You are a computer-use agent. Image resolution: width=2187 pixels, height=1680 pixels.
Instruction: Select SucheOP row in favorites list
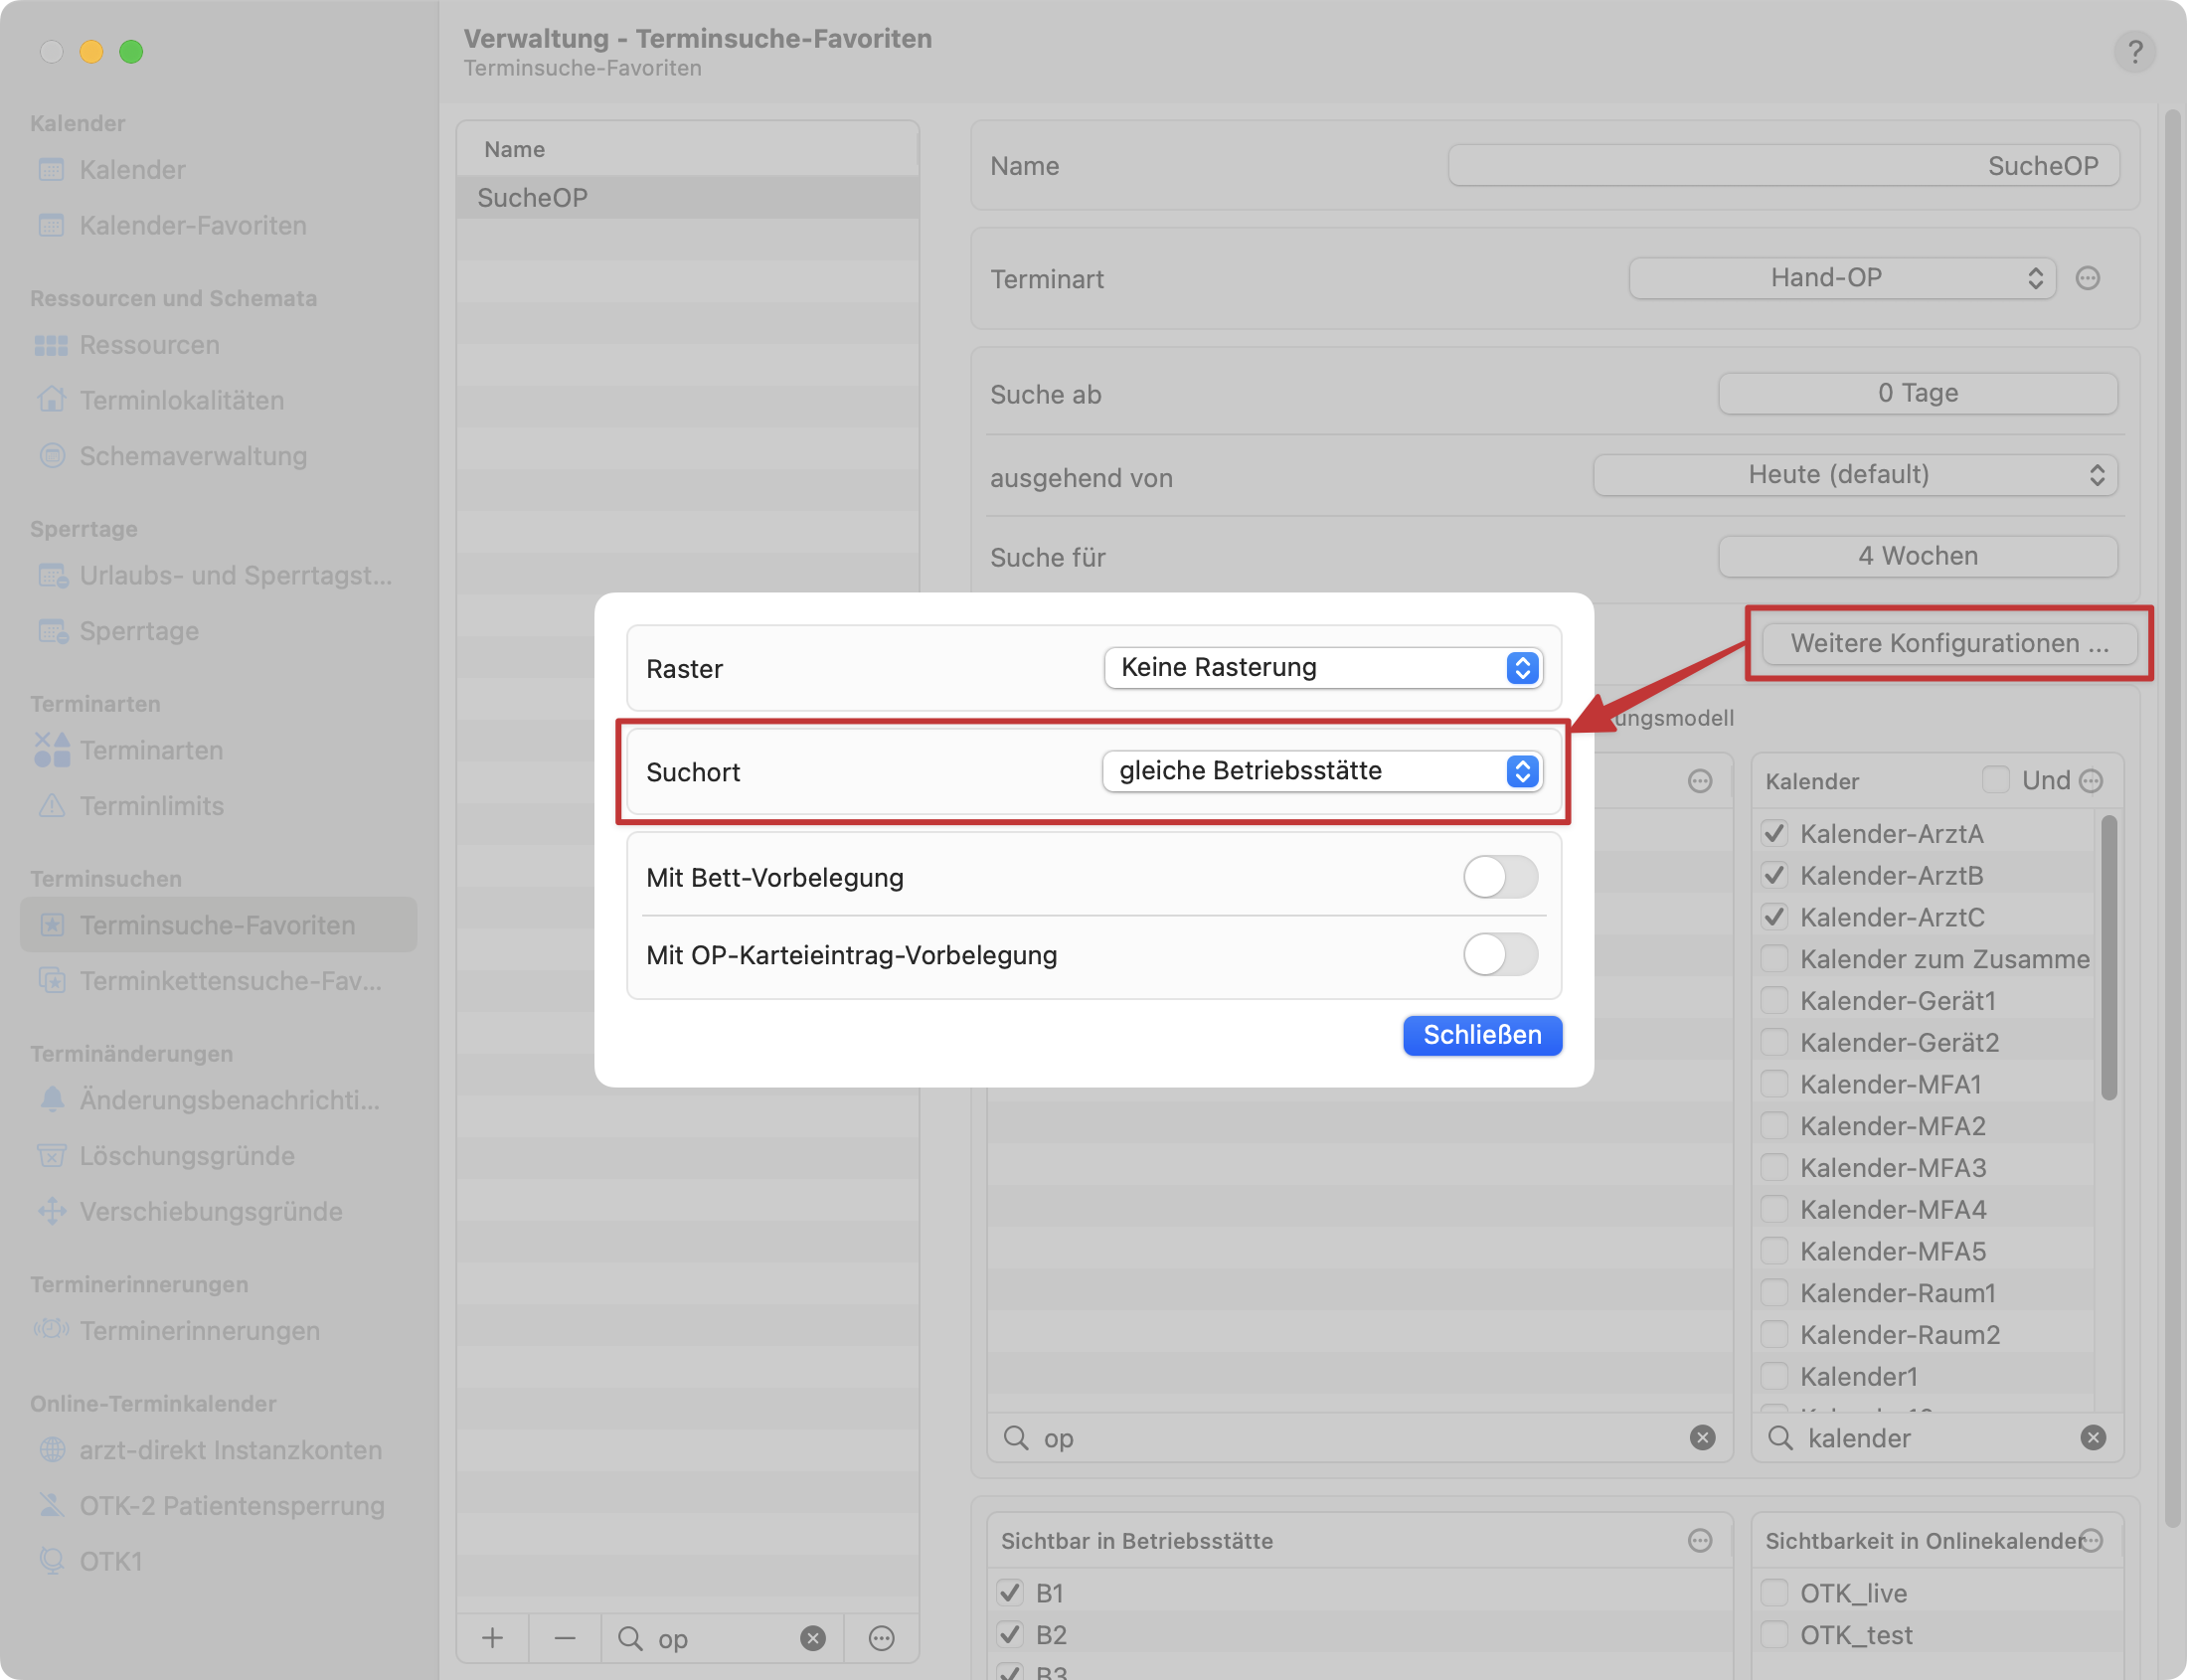(688, 198)
